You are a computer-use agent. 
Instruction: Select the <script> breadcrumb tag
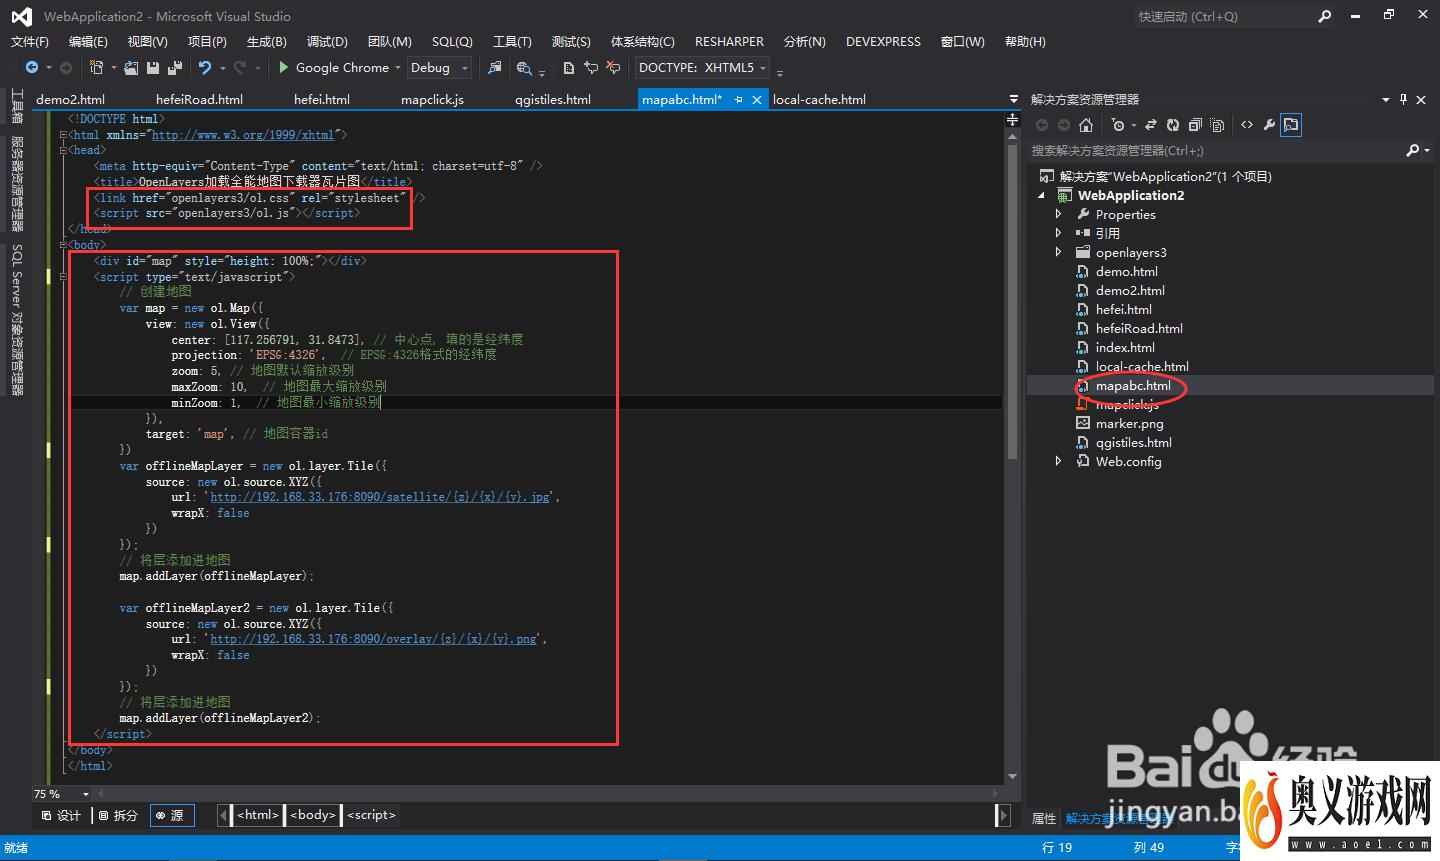tap(372, 815)
